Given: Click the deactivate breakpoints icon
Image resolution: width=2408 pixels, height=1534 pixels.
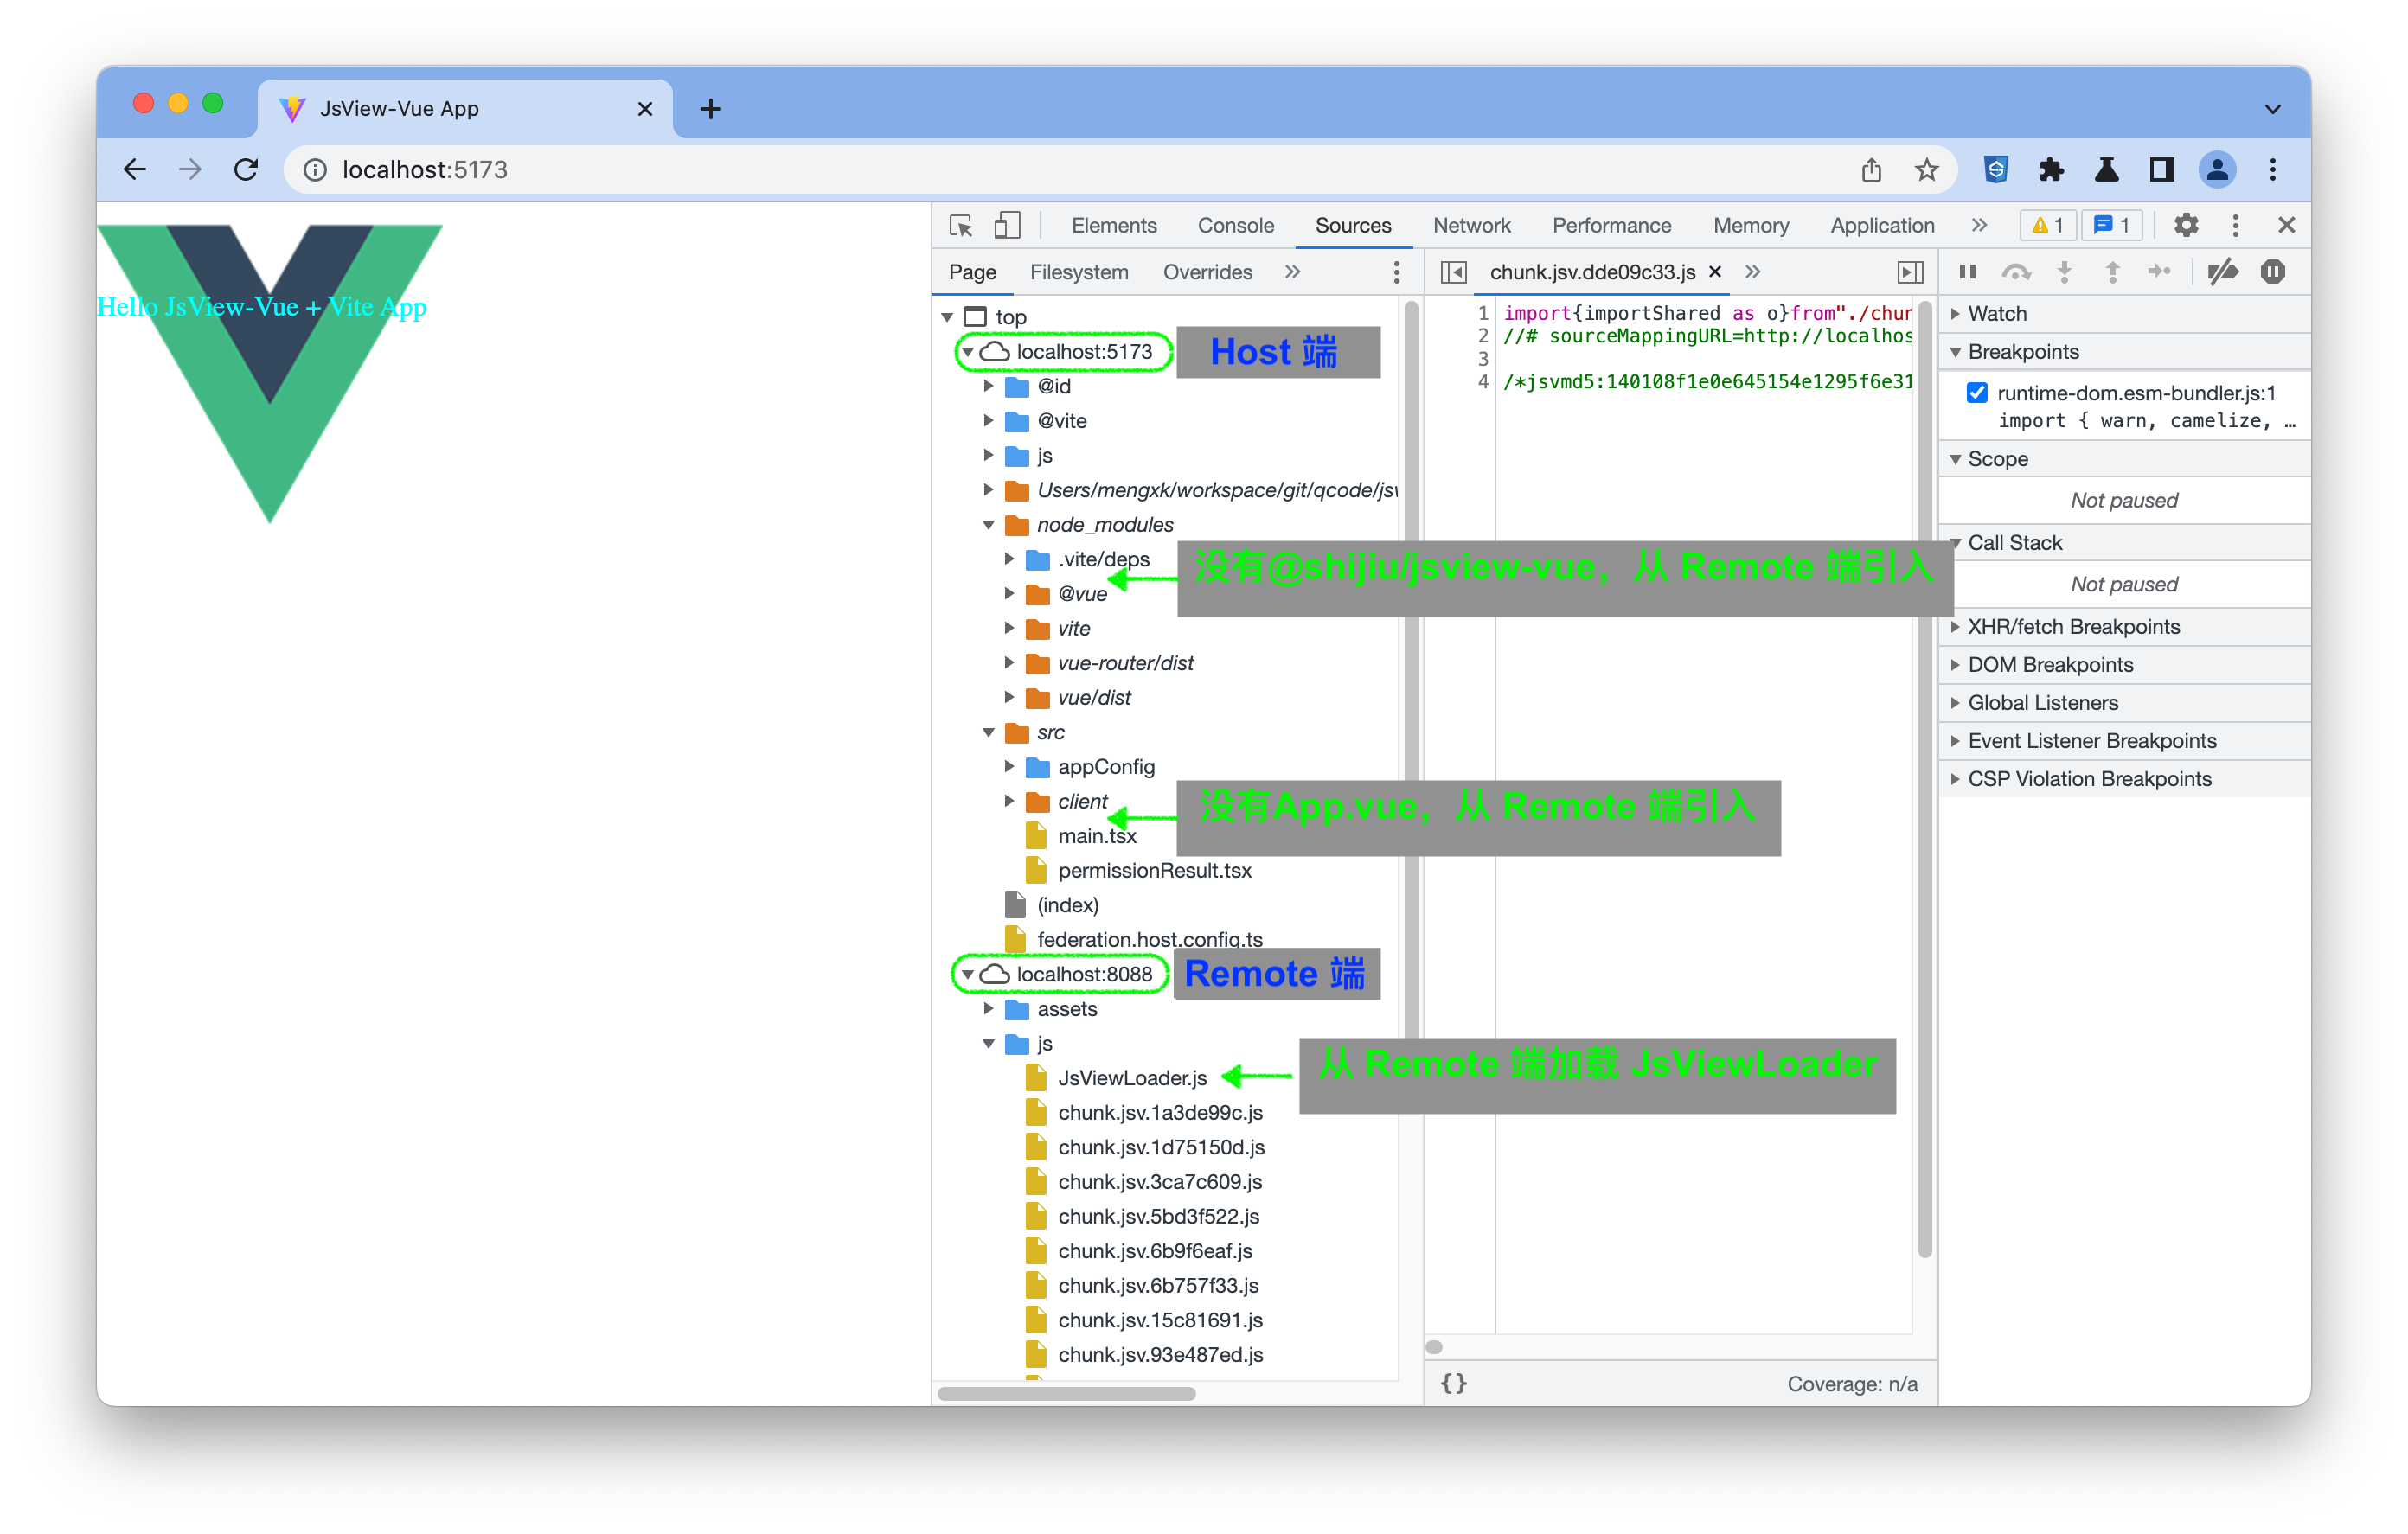Looking at the screenshot, I should tap(2222, 272).
